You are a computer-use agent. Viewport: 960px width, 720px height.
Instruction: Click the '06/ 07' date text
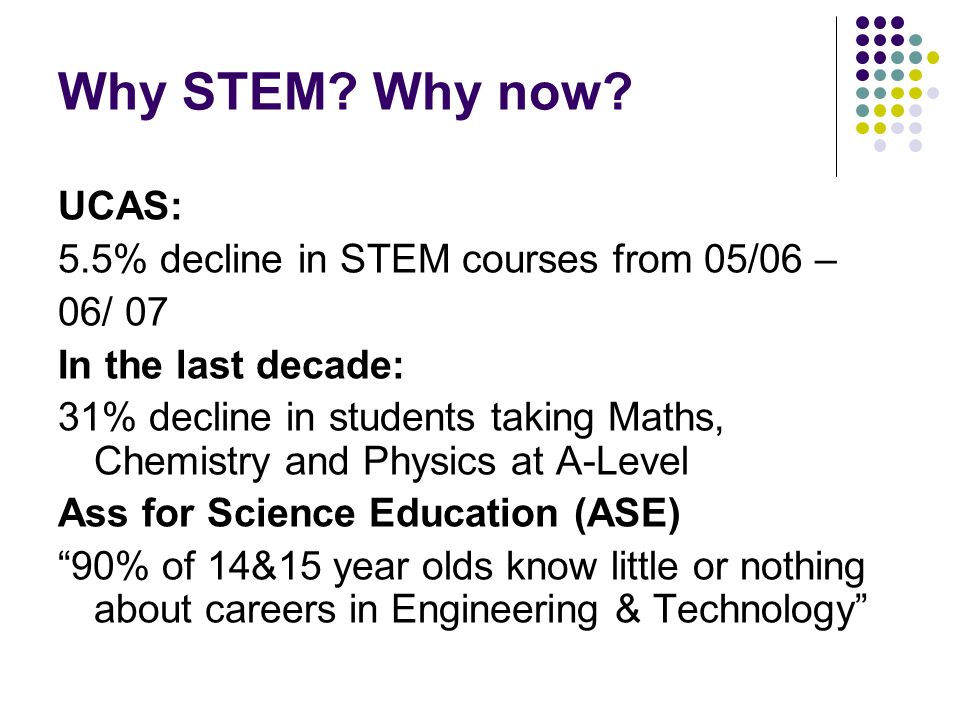[113, 312]
